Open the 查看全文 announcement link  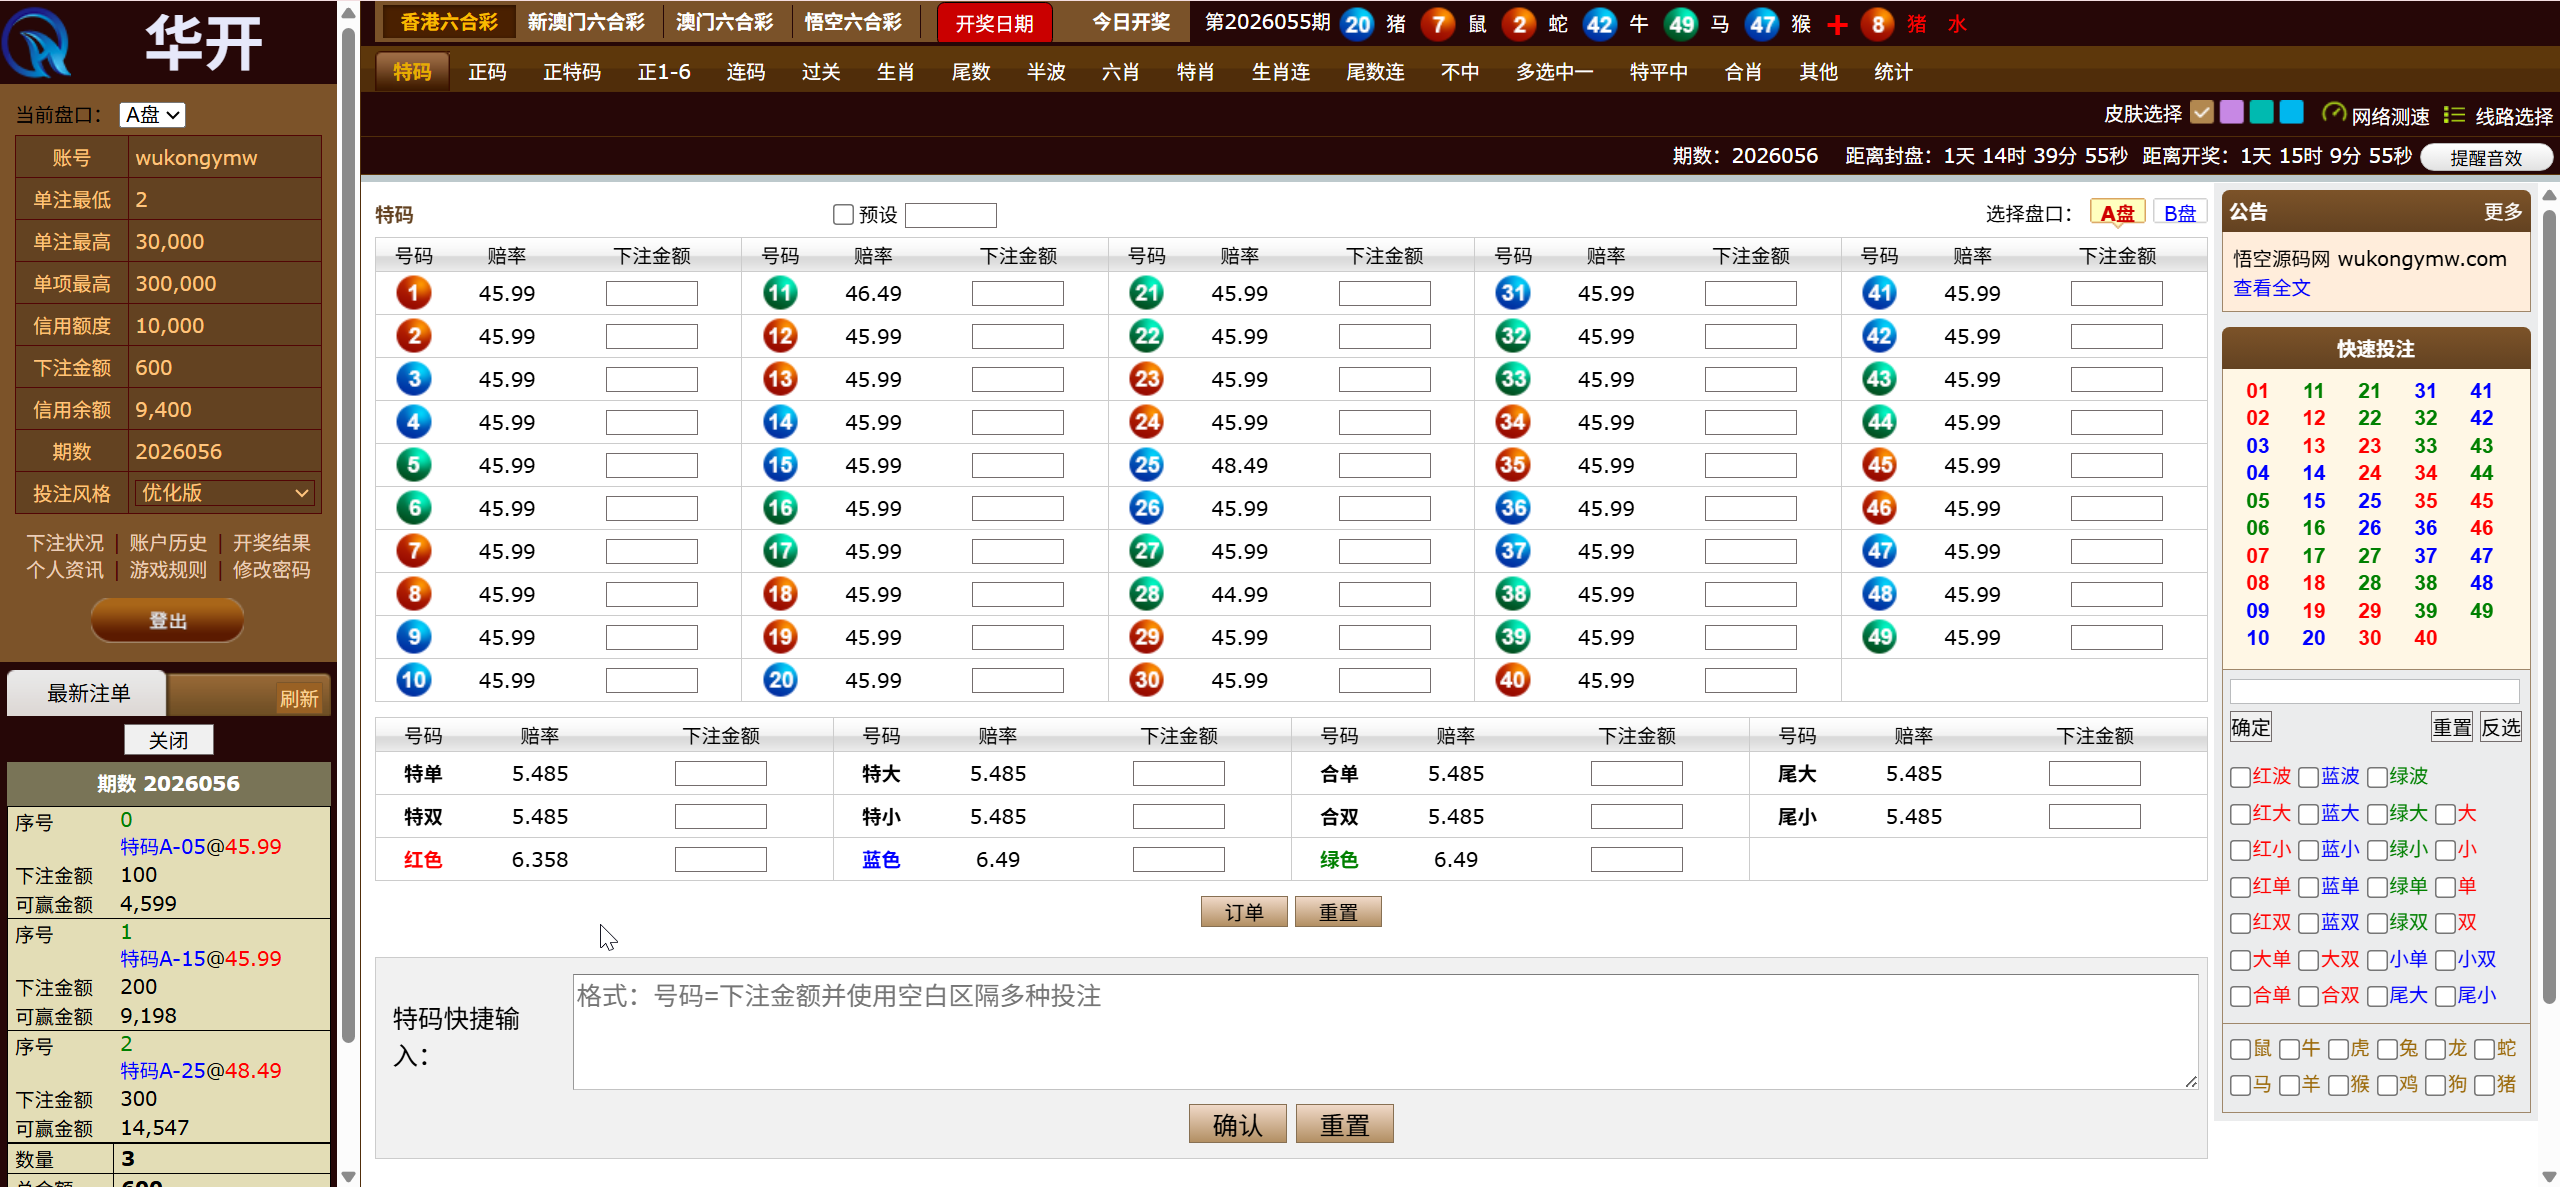point(2272,288)
